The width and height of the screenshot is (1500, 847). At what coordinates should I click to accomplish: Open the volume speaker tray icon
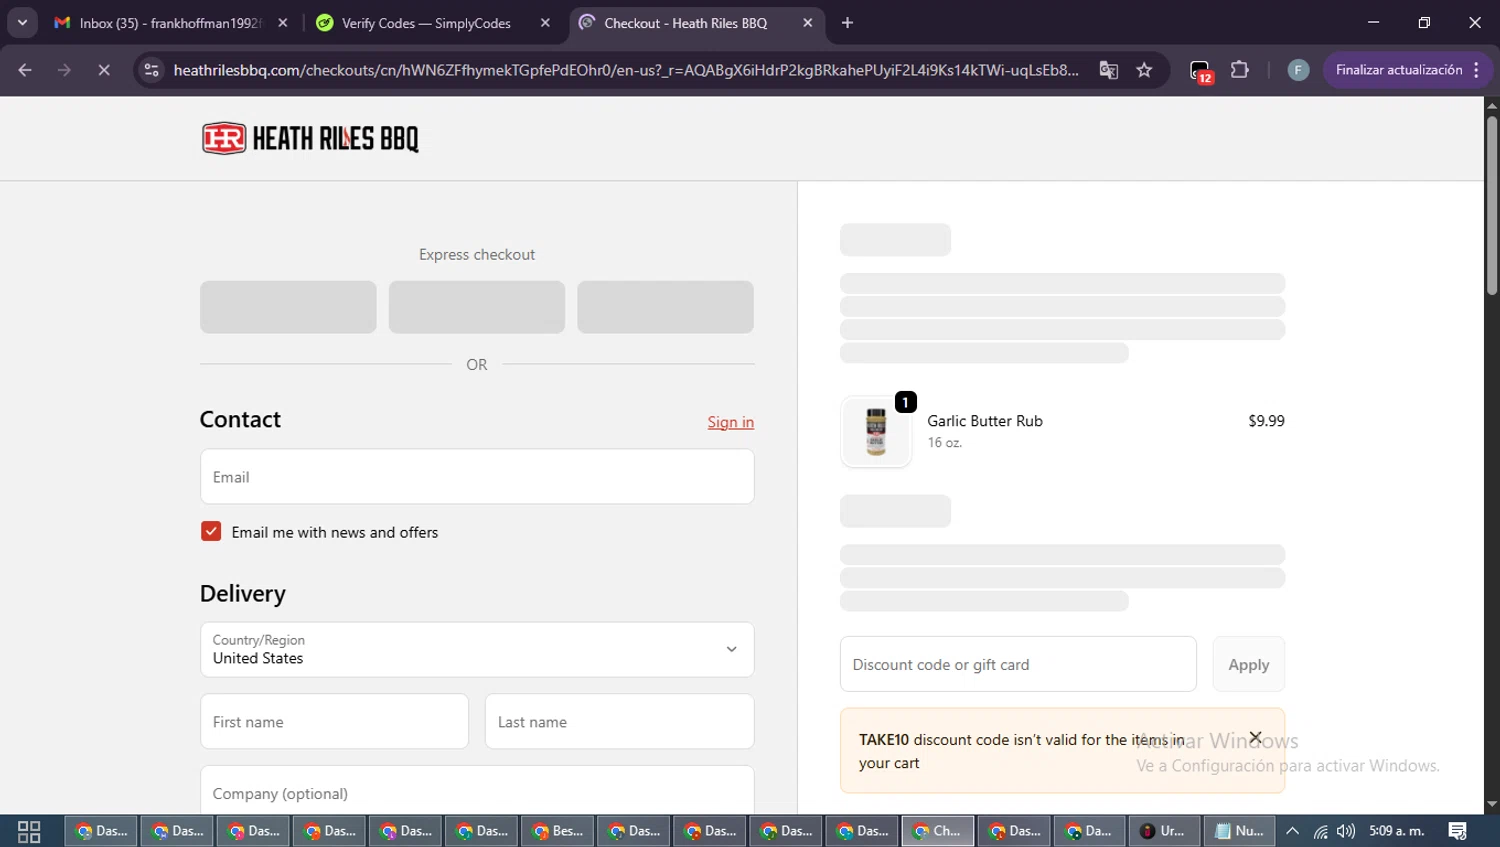click(x=1346, y=831)
